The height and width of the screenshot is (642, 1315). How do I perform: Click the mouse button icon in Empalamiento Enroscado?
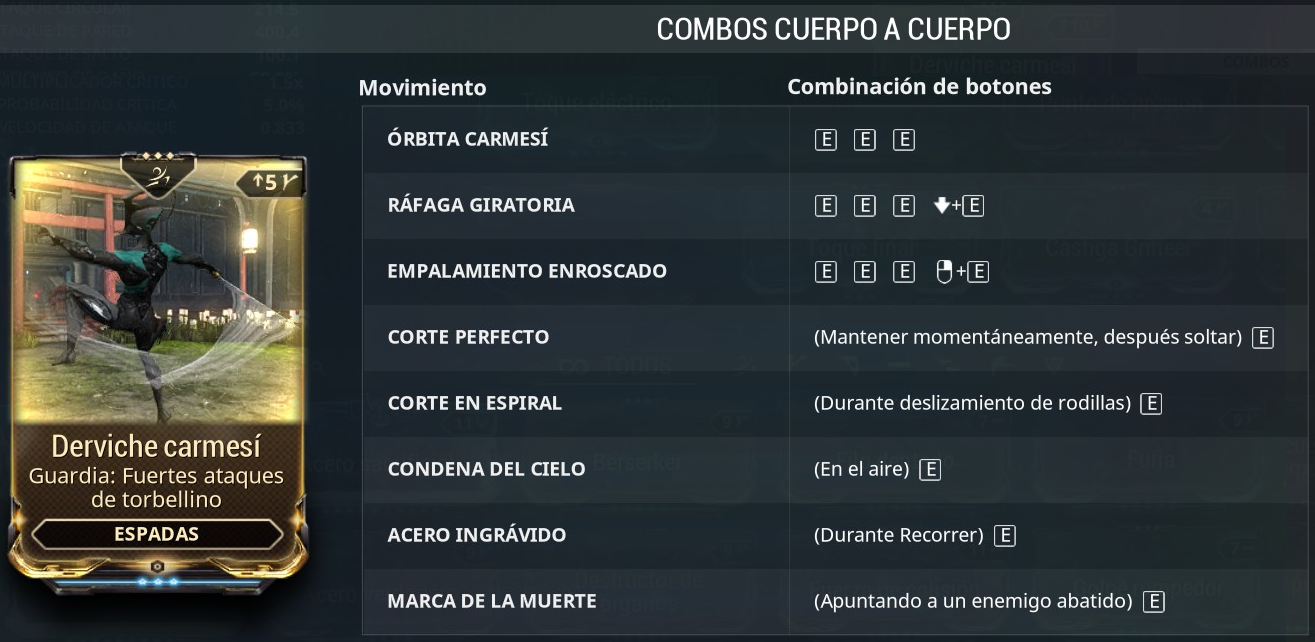tap(943, 272)
